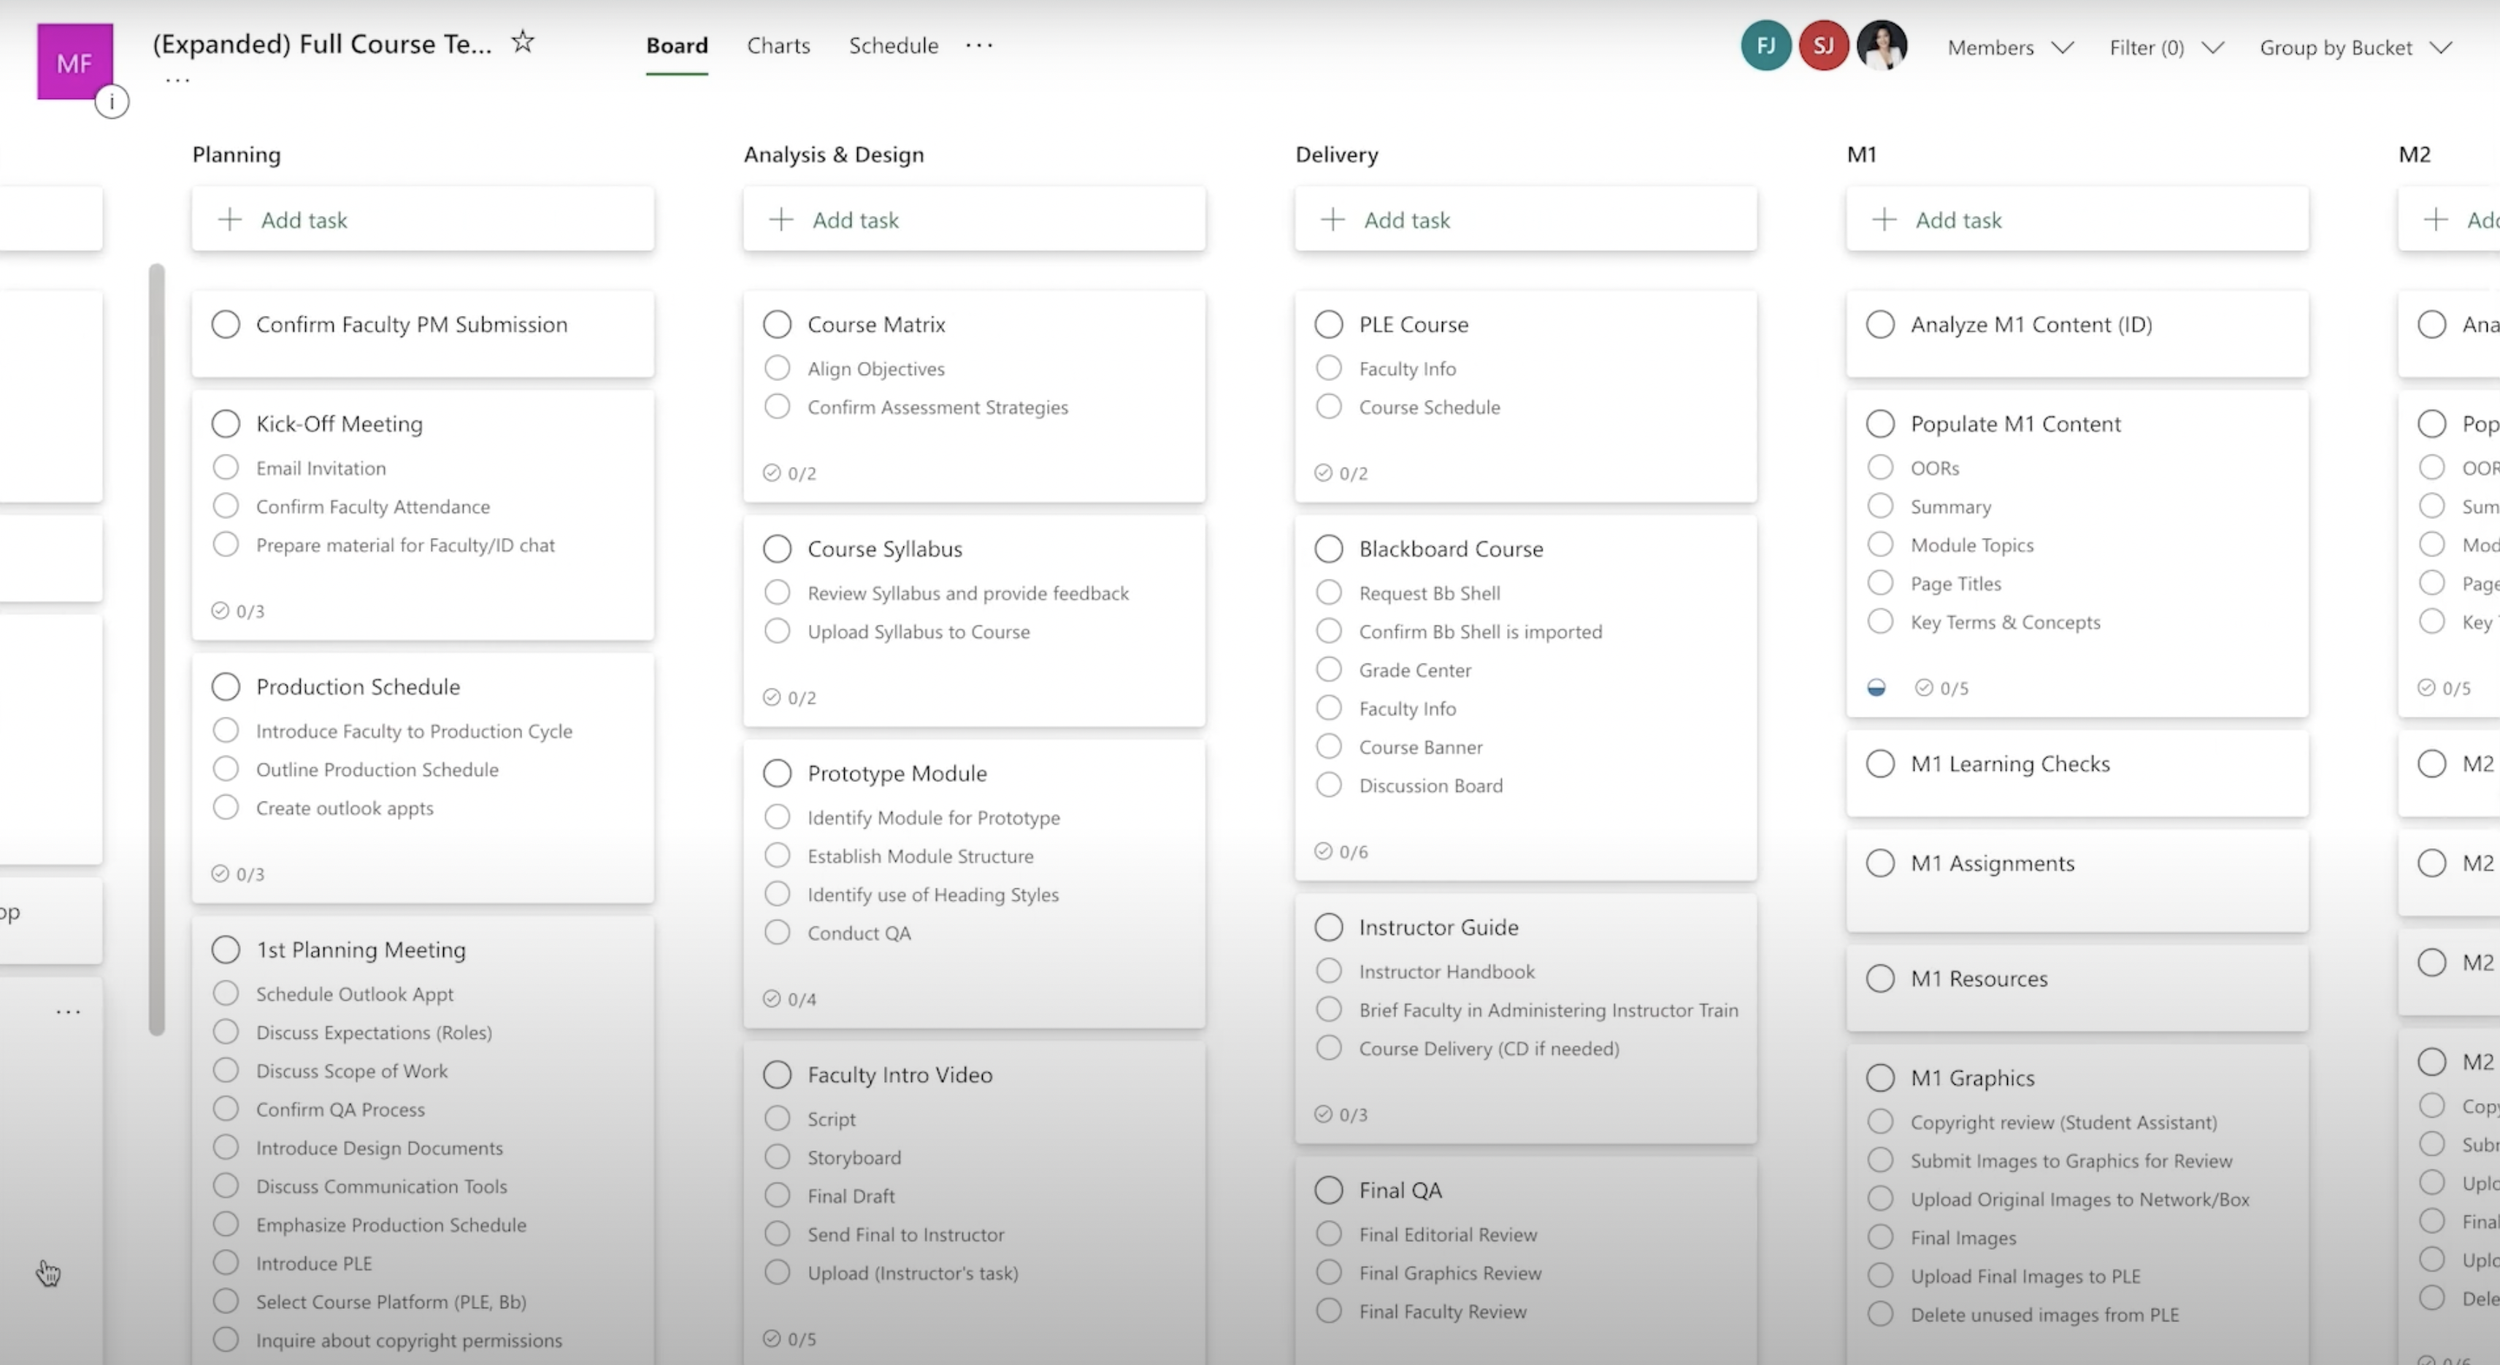
Task: Check off Conduct QA item
Action: coord(777,932)
